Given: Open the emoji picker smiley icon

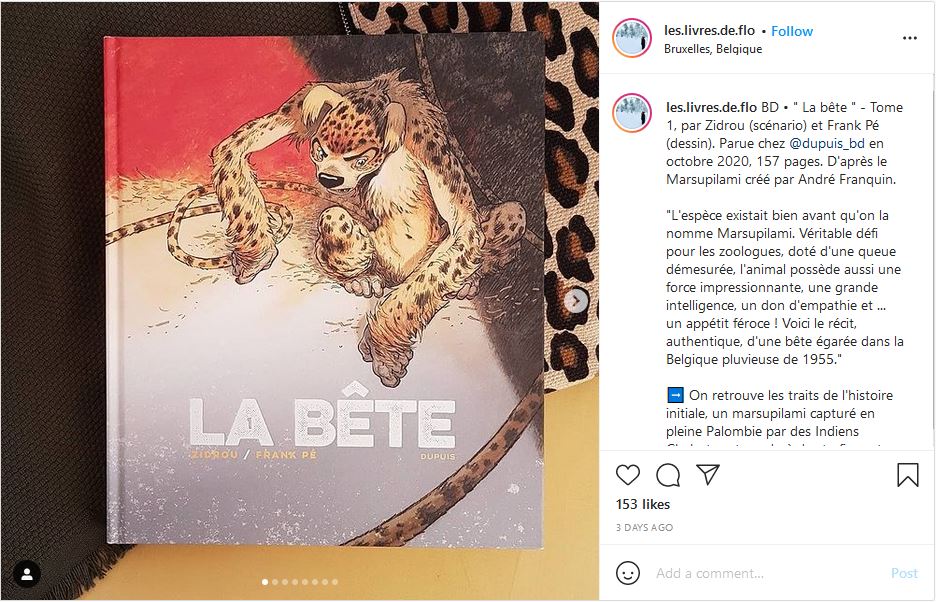Looking at the screenshot, I should coord(627,573).
